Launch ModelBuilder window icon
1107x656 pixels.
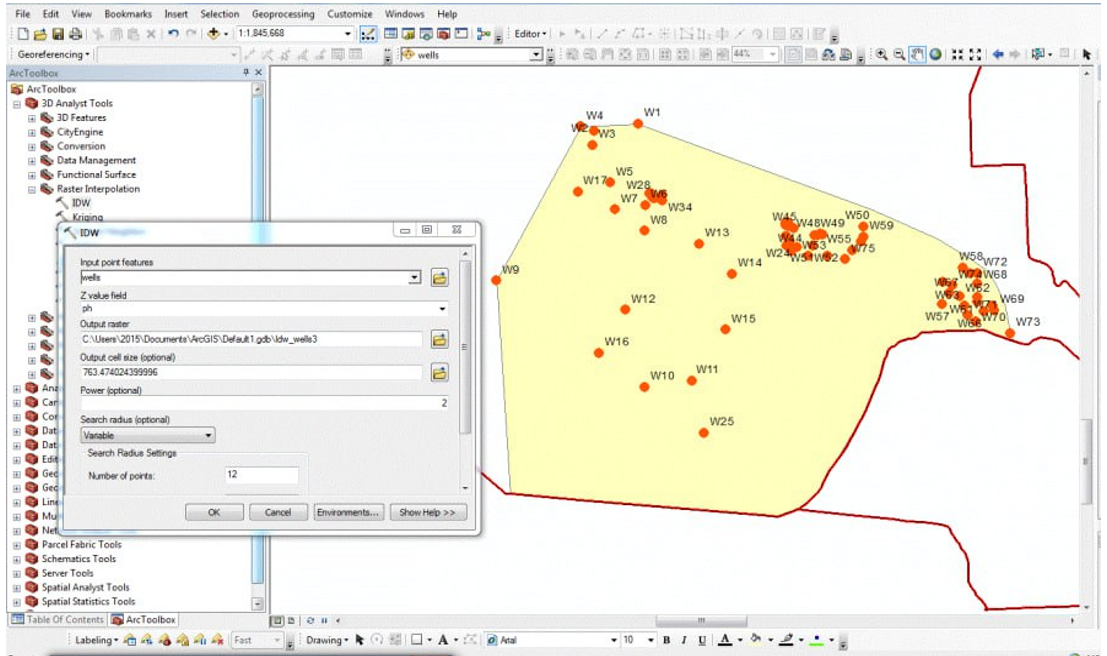[x=484, y=34]
